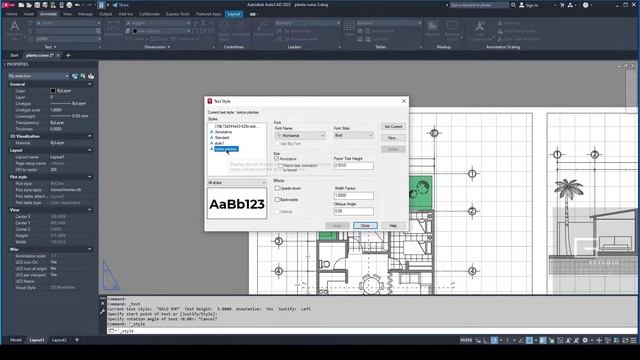Click the Toggle PICKADD icon in Properties panel
This screenshot has width=640, height=360.
pyautogui.click(x=75, y=76)
